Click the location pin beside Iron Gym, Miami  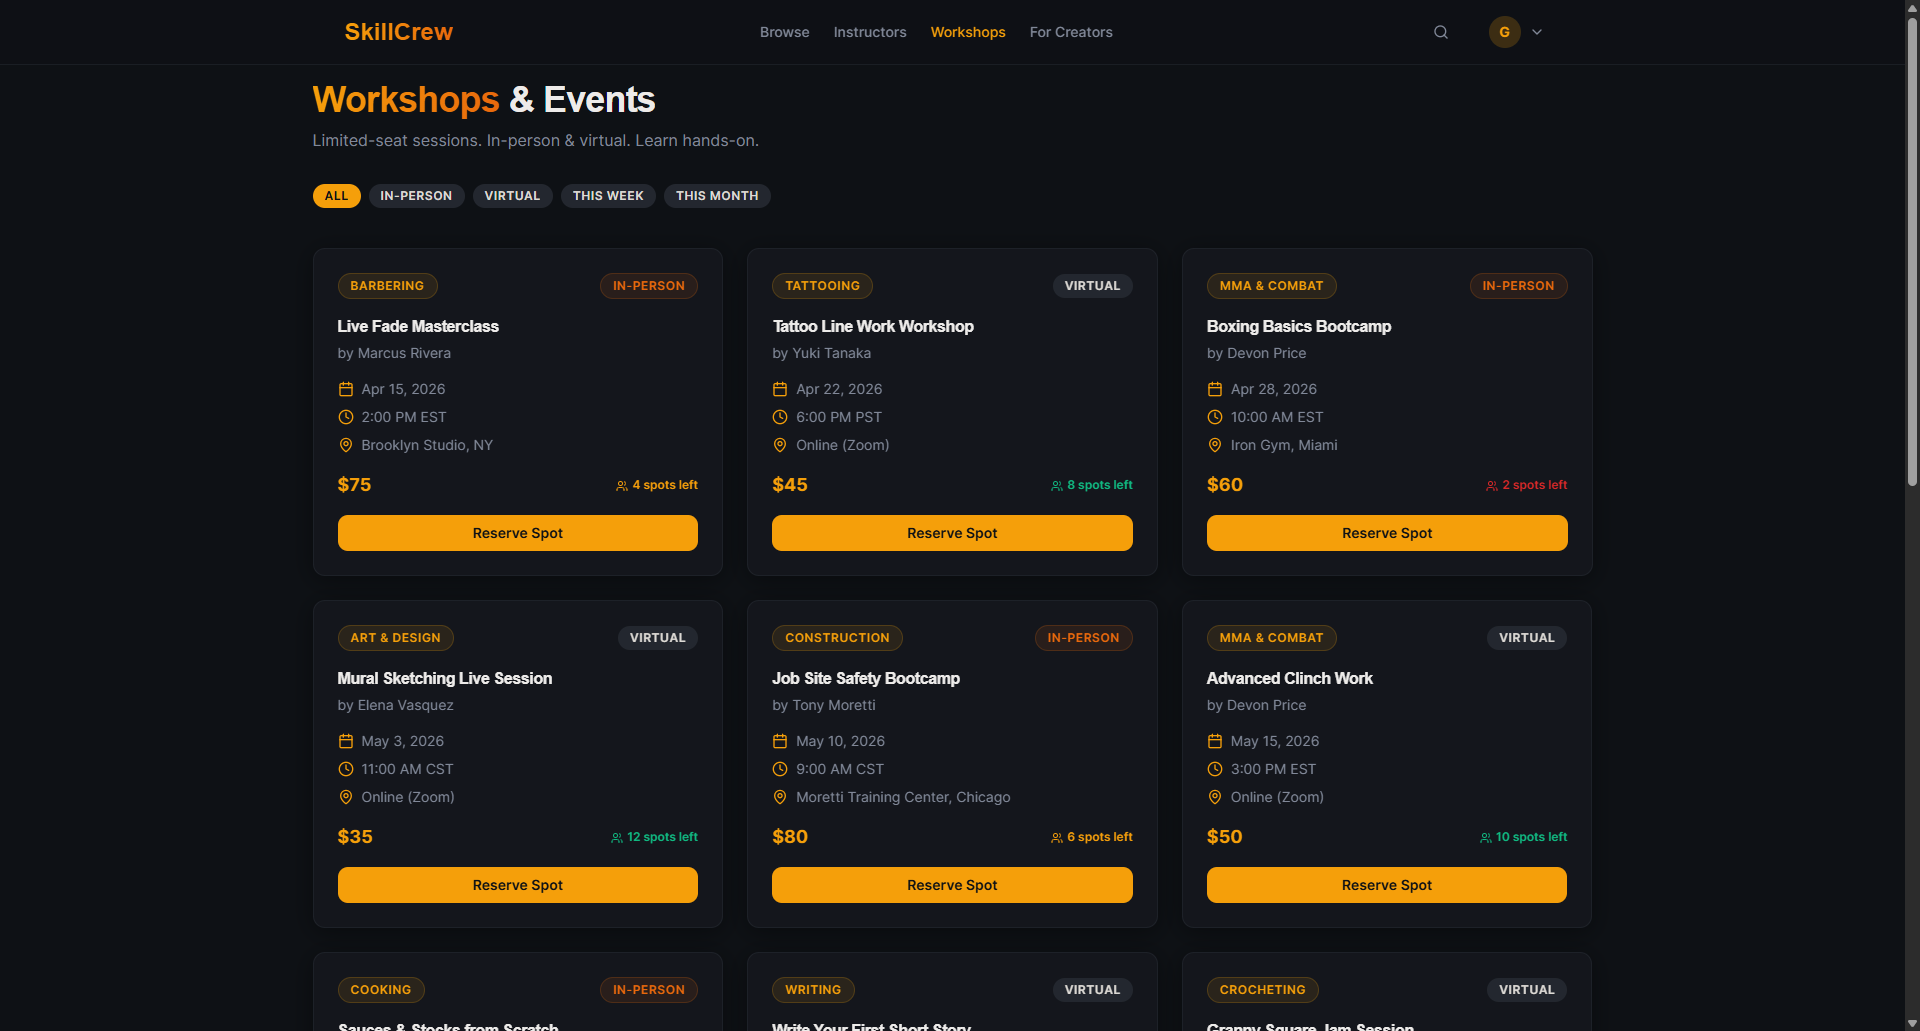(1215, 445)
